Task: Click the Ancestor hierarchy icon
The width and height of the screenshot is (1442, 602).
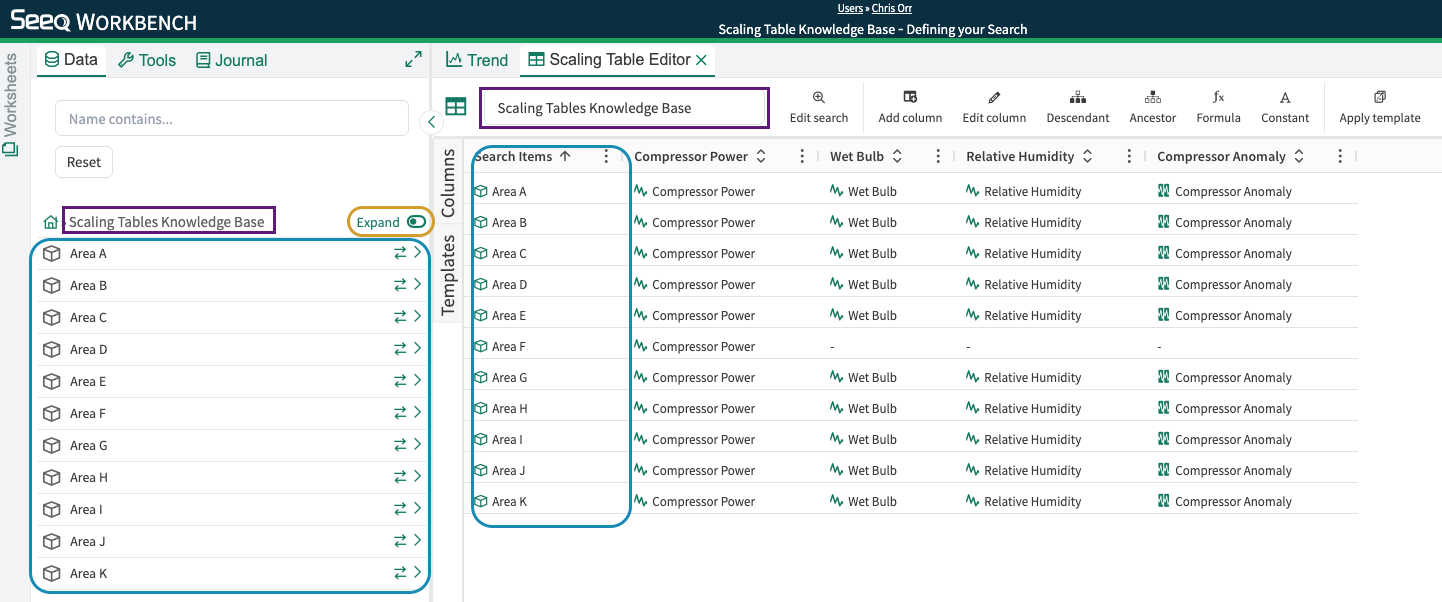Action: 1153,98
